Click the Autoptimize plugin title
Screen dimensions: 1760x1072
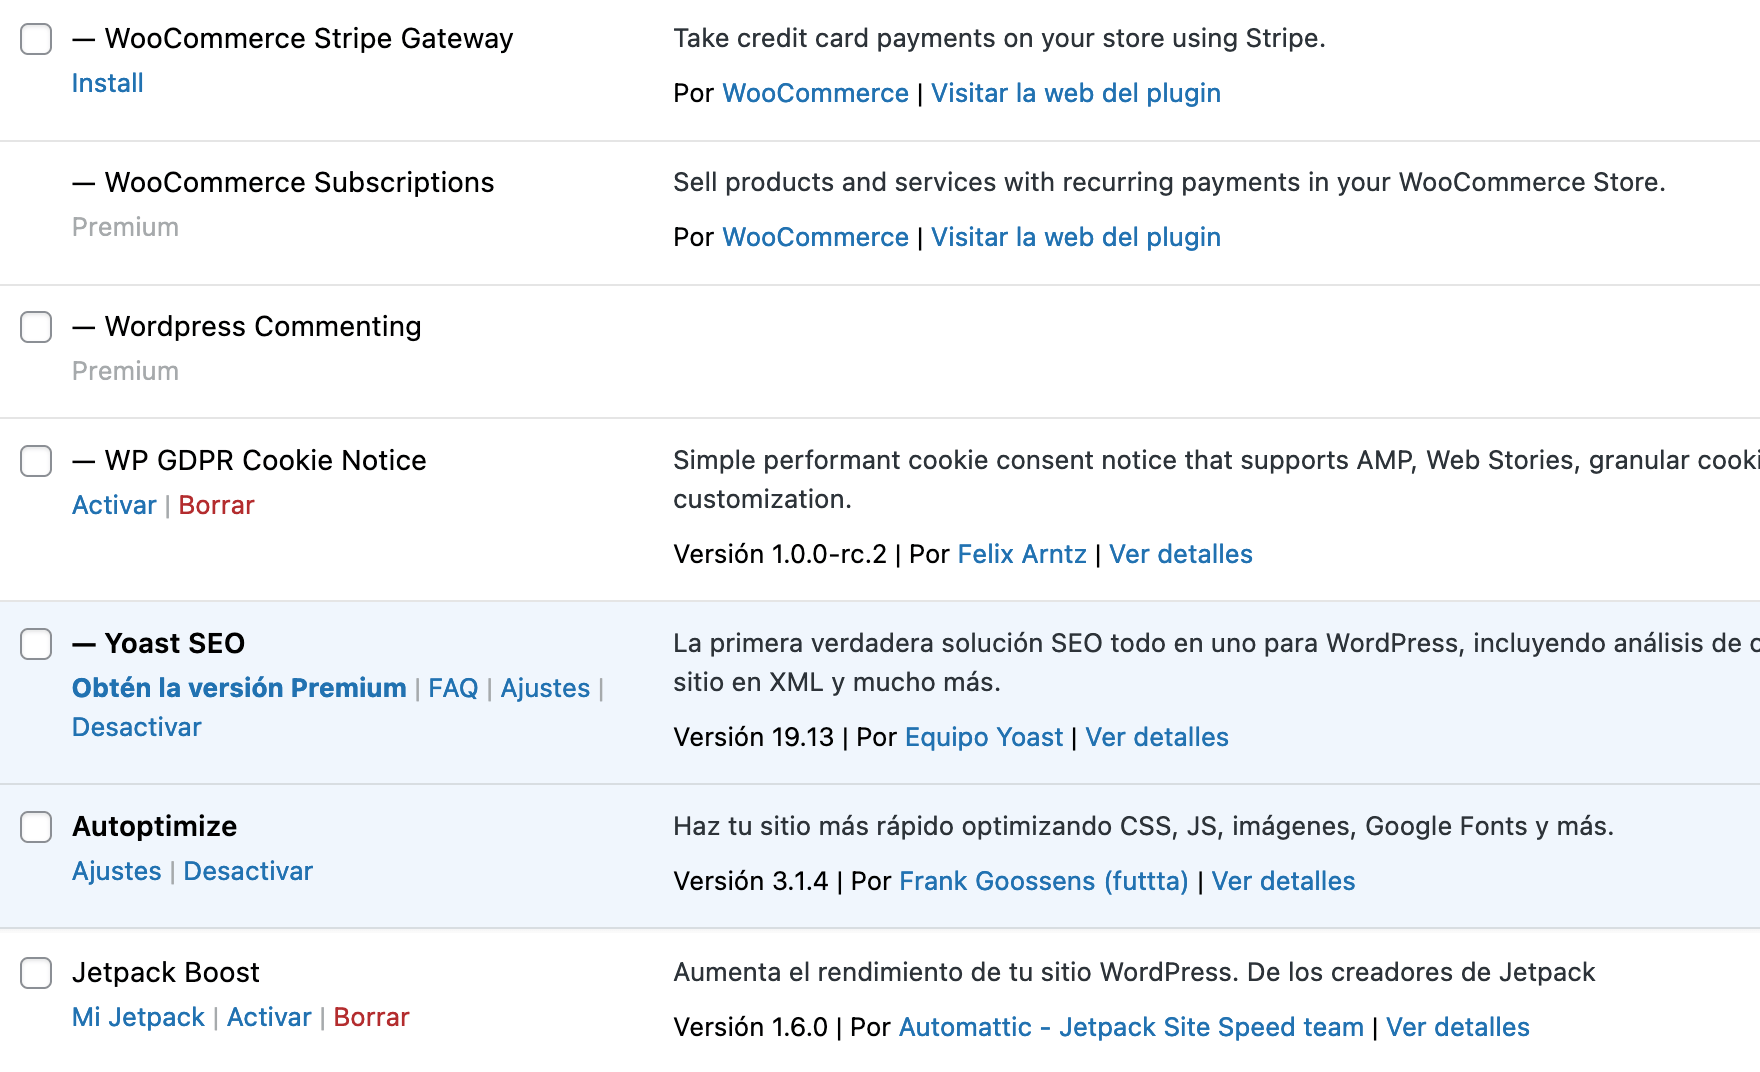(155, 826)
